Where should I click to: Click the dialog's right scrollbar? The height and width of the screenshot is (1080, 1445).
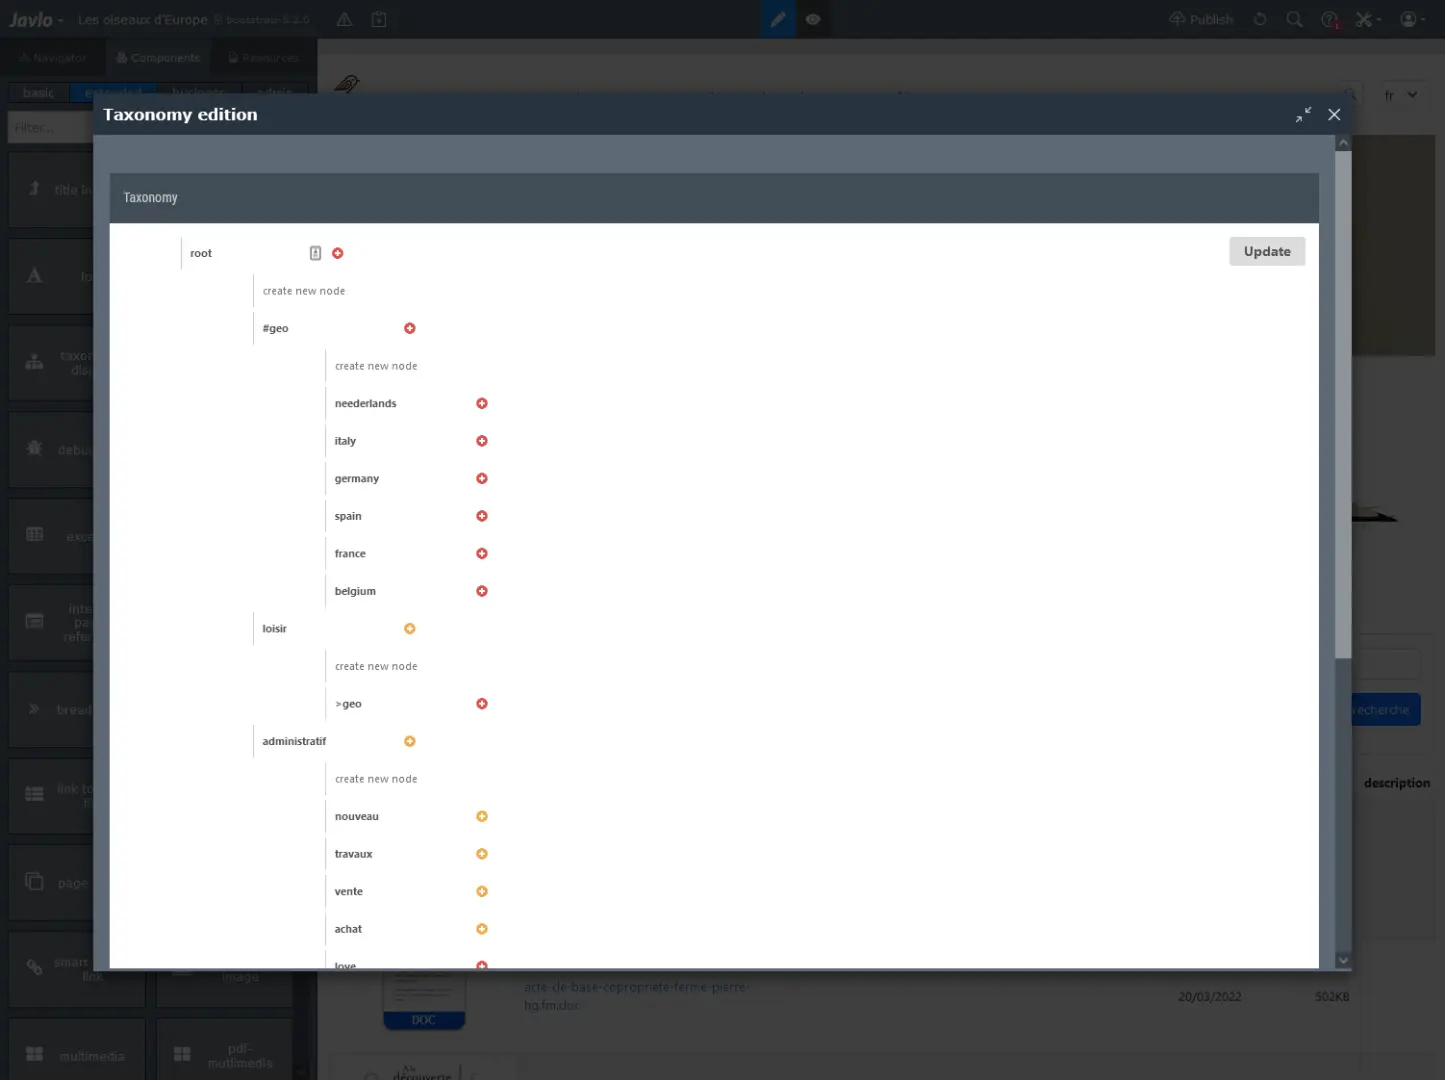click(x=1343, y=400)
